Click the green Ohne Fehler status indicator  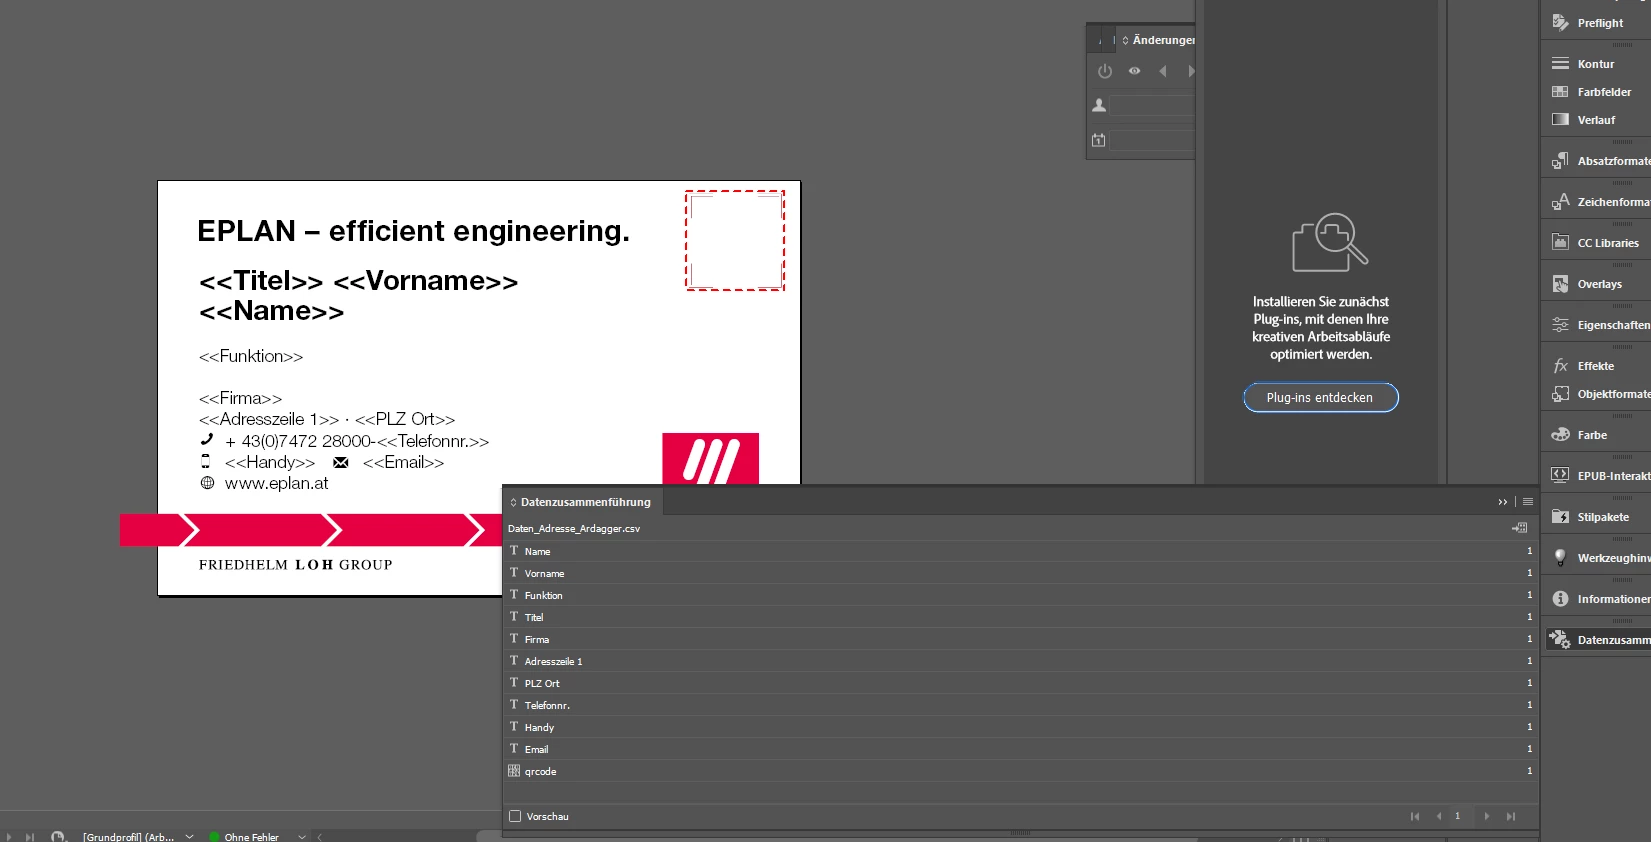[214, 836]
